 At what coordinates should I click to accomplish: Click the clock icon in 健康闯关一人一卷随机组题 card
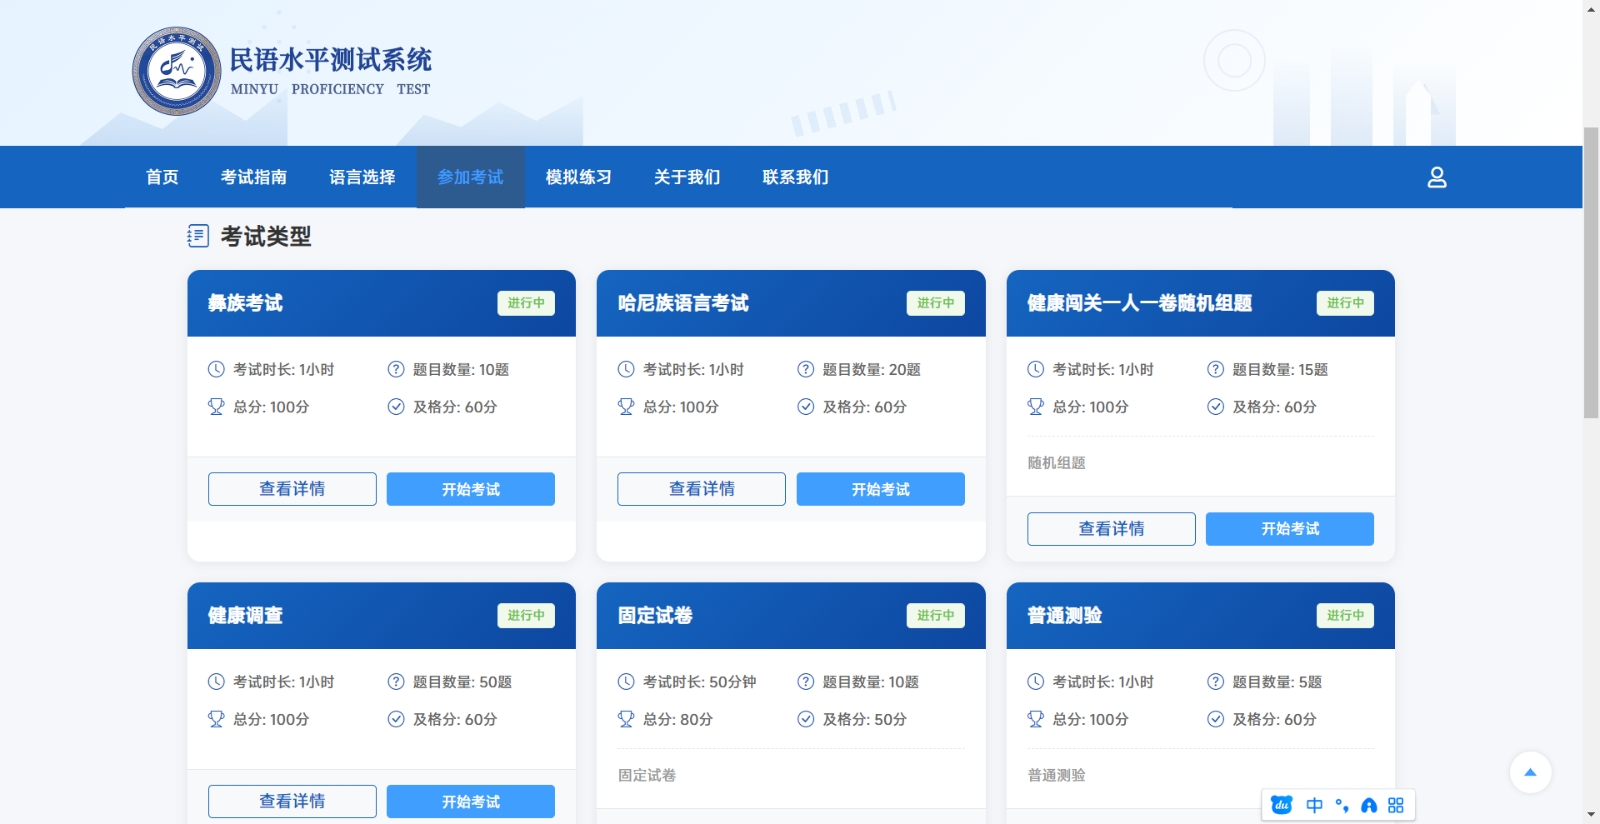(x=1036, y=369)
